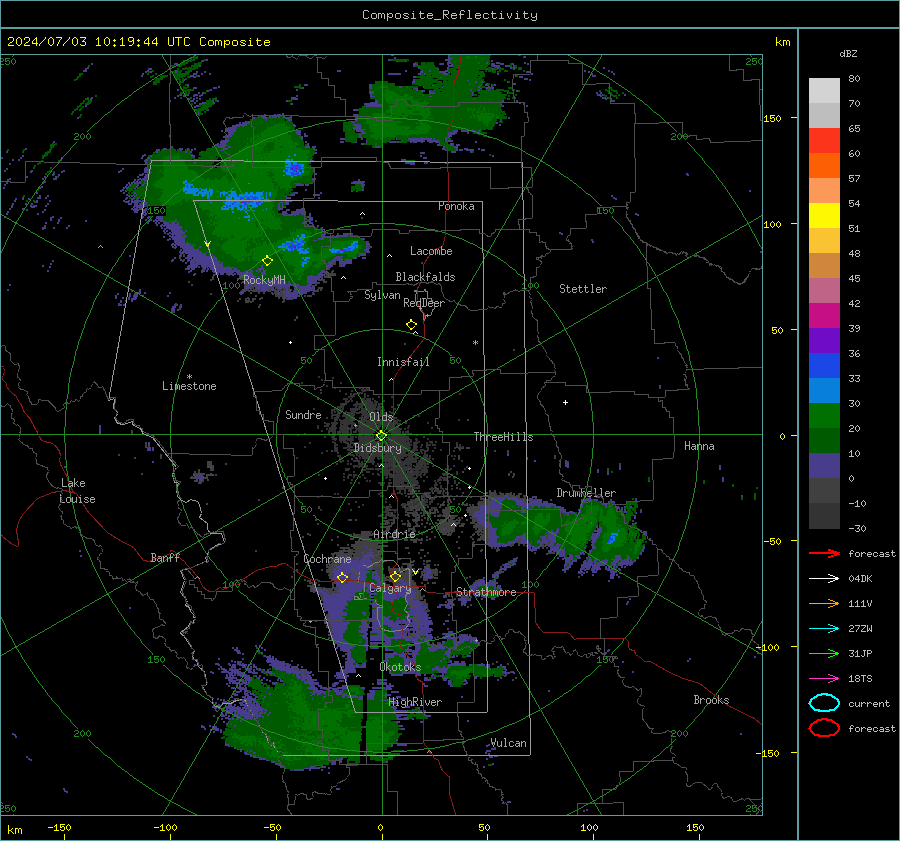Click the yellow diamond marker above RockyMH
Image resolution: width=900 pixels, height=841 pixels.
pyautogui.click(x=267, y=261)
